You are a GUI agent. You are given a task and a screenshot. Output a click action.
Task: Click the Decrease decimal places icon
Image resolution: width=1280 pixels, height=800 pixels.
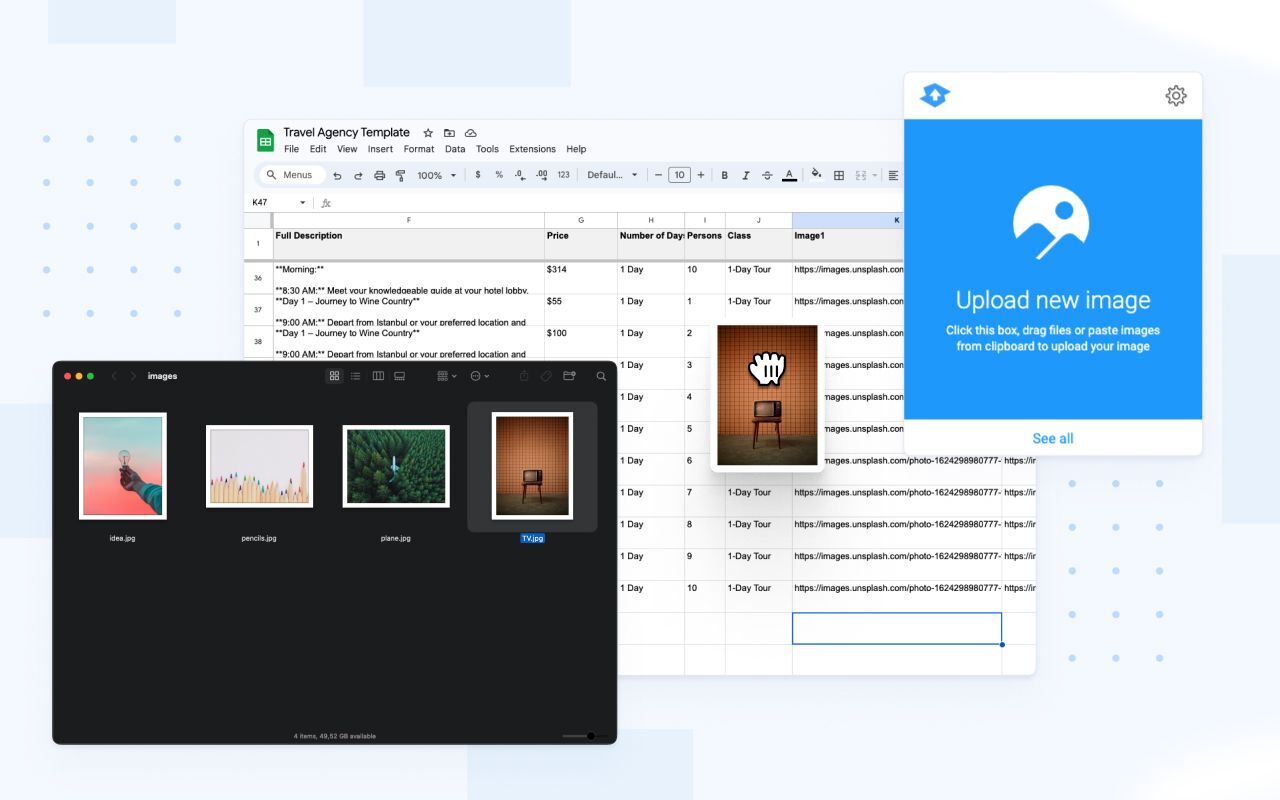(x=519, y=175)
